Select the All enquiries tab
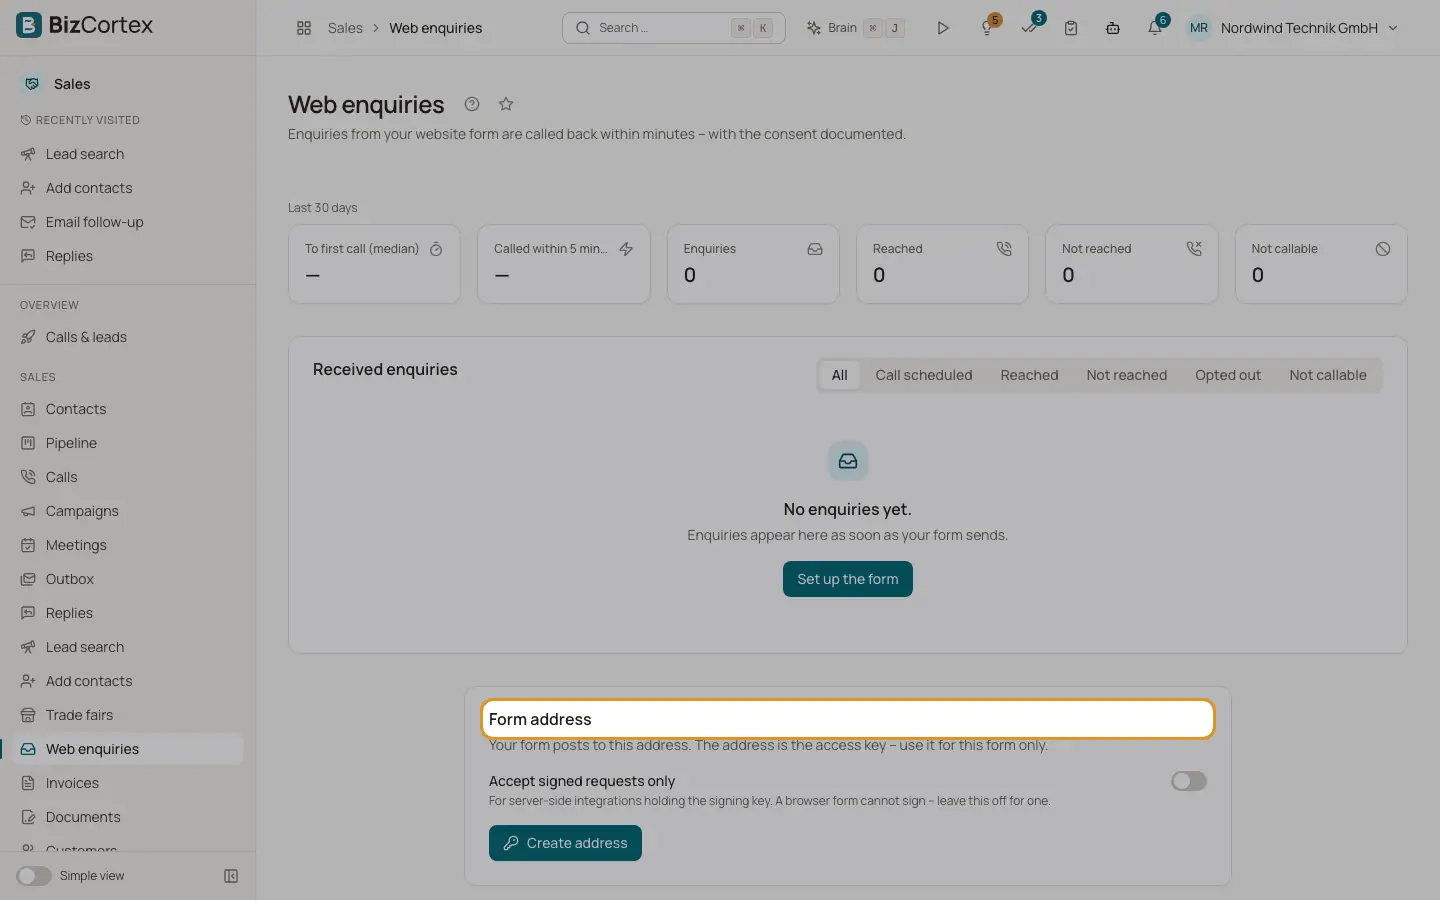The width and height of the screenshot is (1440, 900). (x=839, y=375)
